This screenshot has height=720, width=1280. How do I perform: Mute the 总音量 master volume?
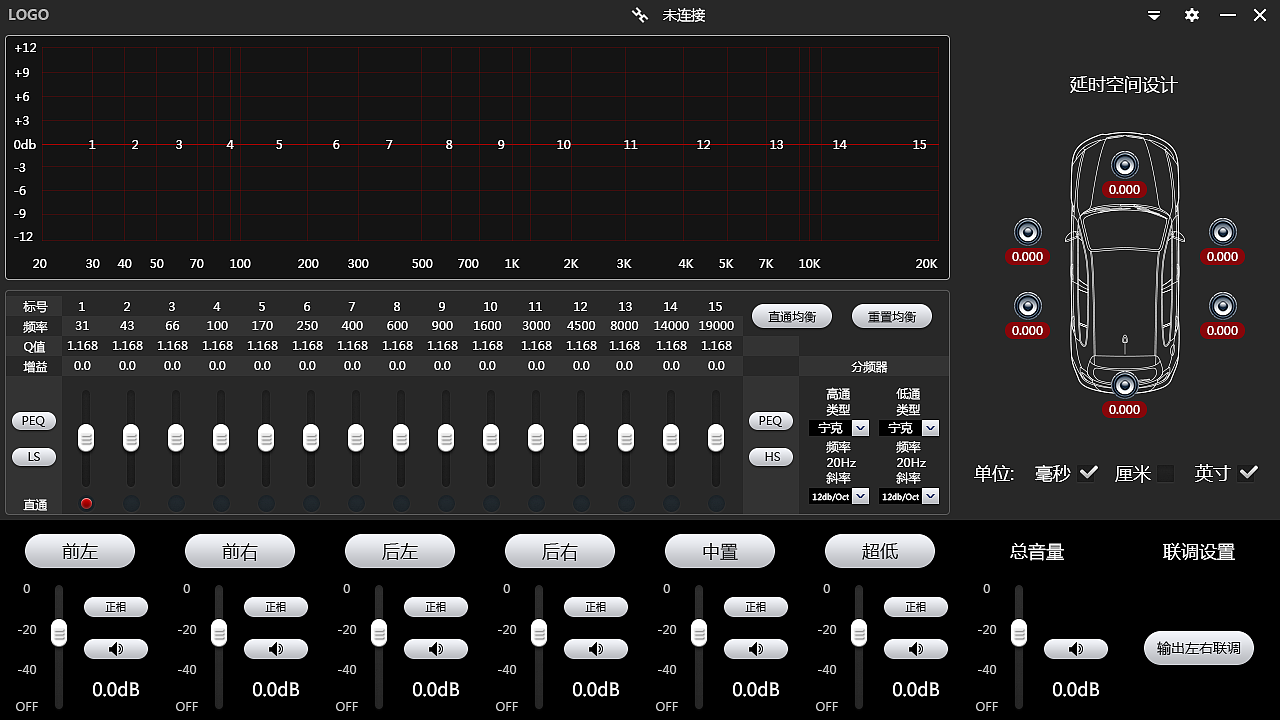pos(1075,649)
